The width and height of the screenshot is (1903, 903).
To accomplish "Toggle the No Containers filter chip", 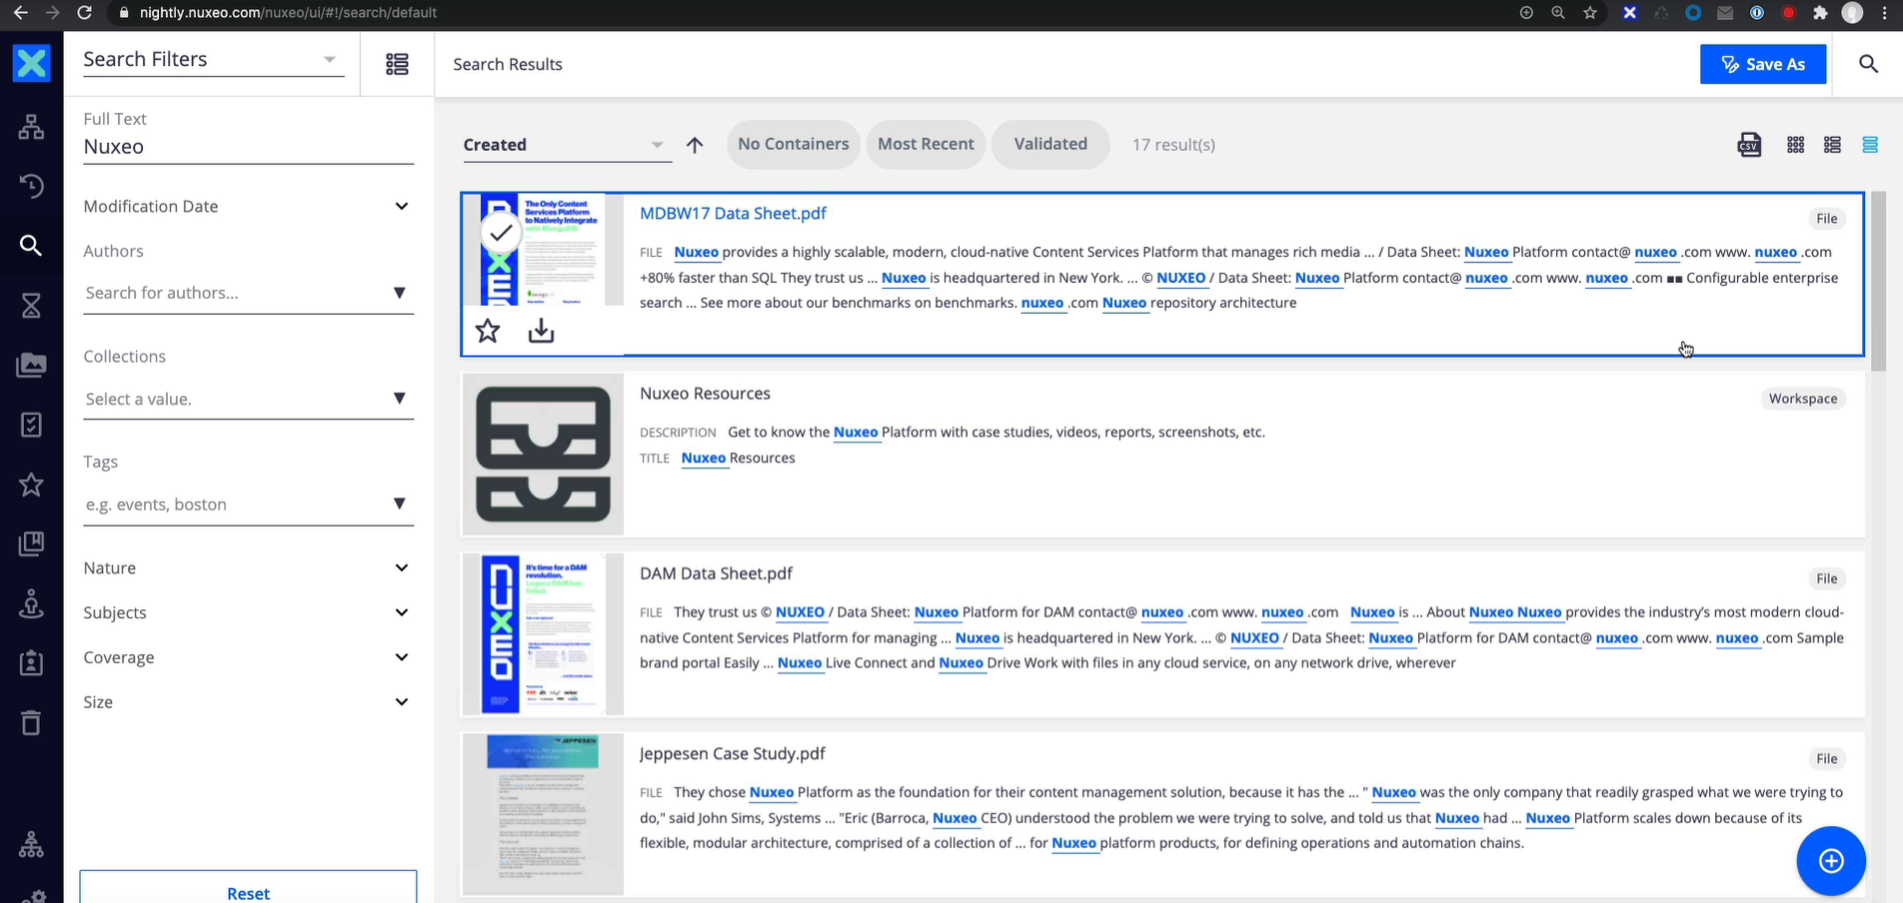I will click(793, 144).
